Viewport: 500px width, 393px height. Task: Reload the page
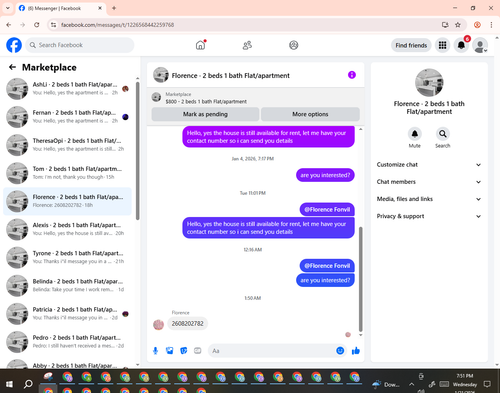37,25
